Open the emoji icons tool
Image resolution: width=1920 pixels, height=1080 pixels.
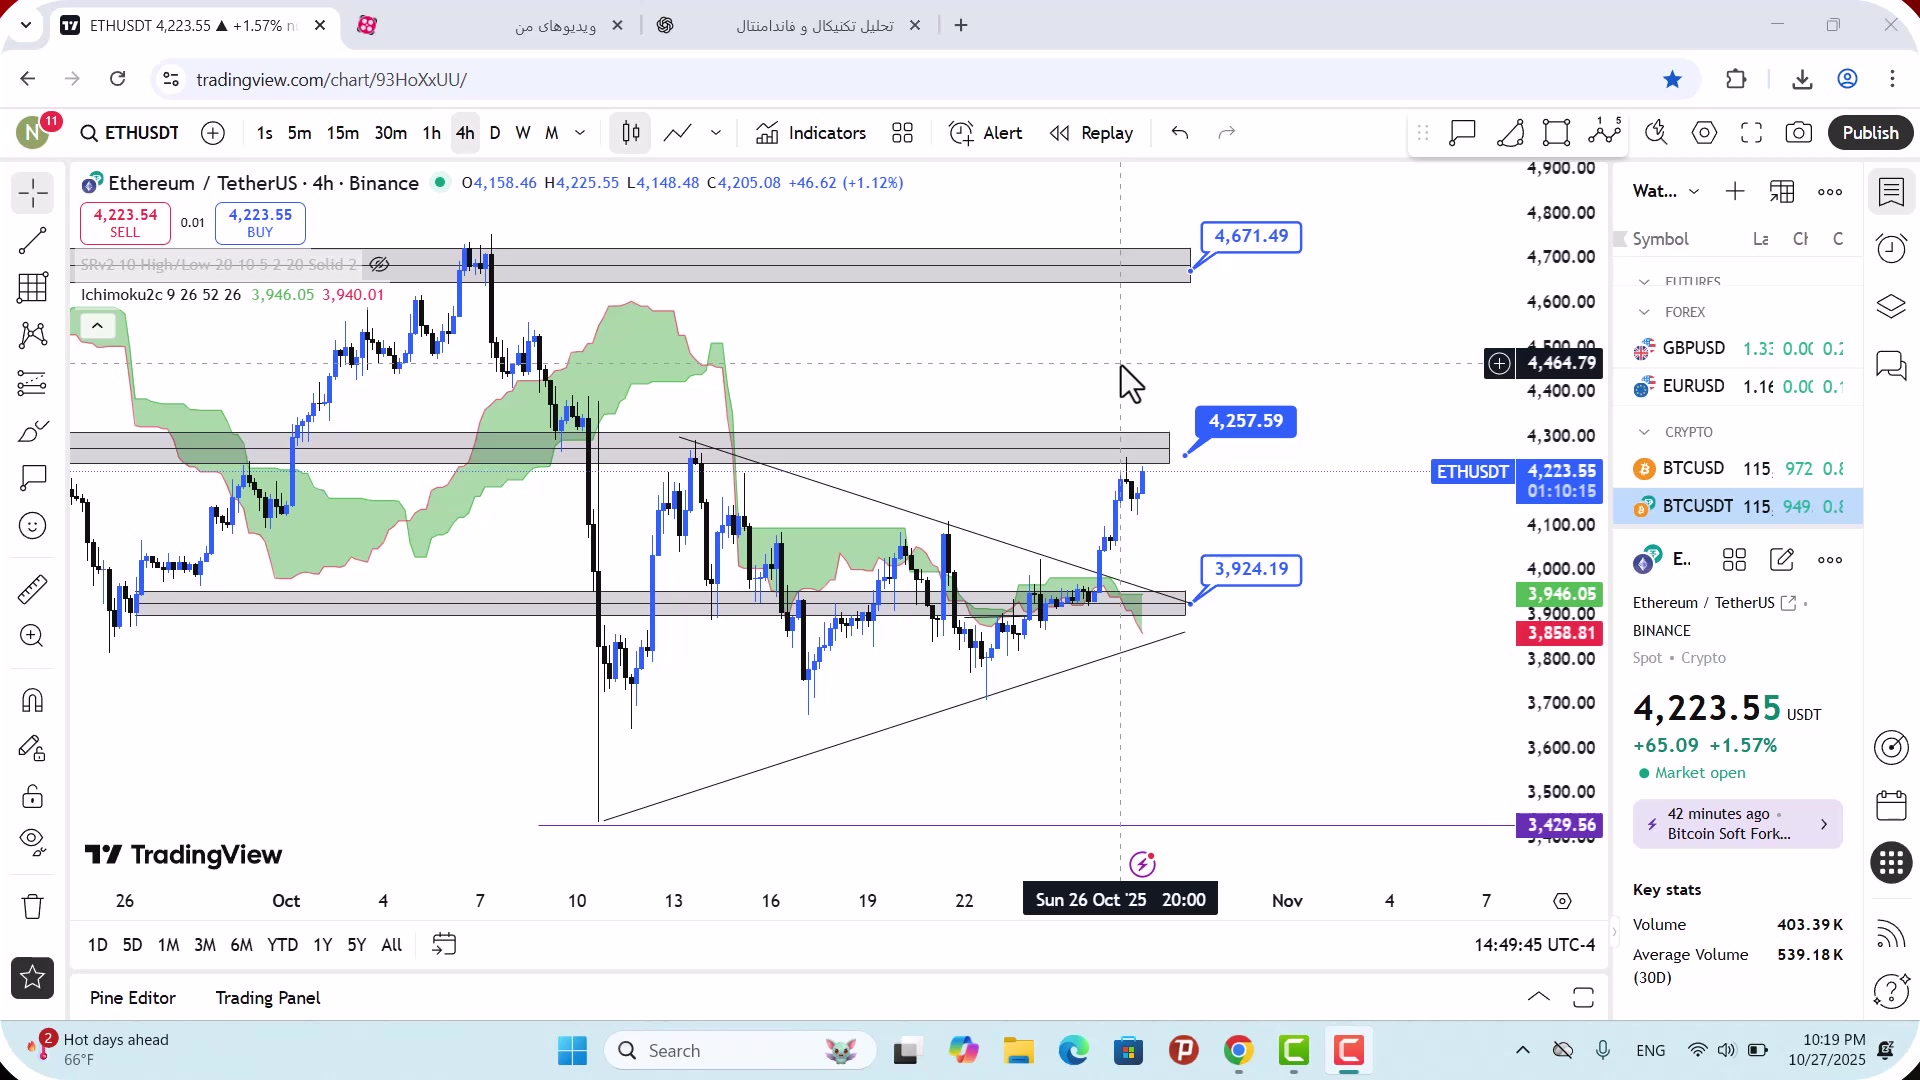32,526
